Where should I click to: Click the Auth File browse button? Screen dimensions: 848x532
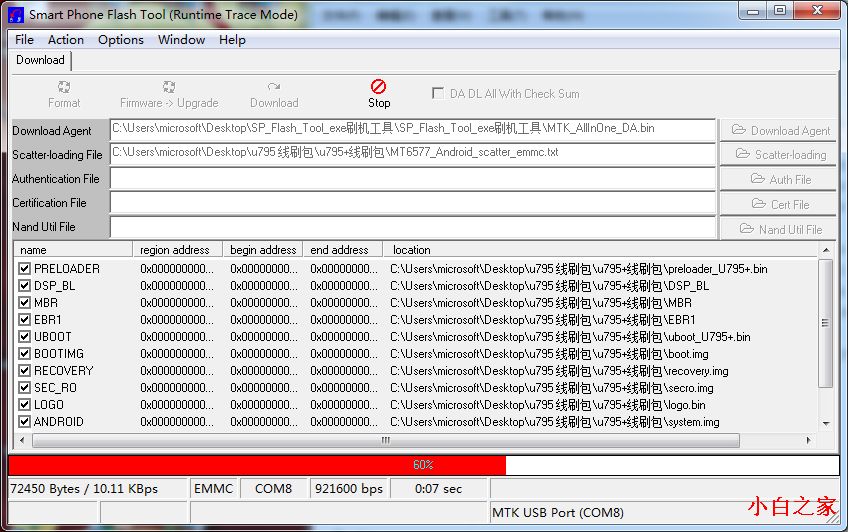pos(778,179)
